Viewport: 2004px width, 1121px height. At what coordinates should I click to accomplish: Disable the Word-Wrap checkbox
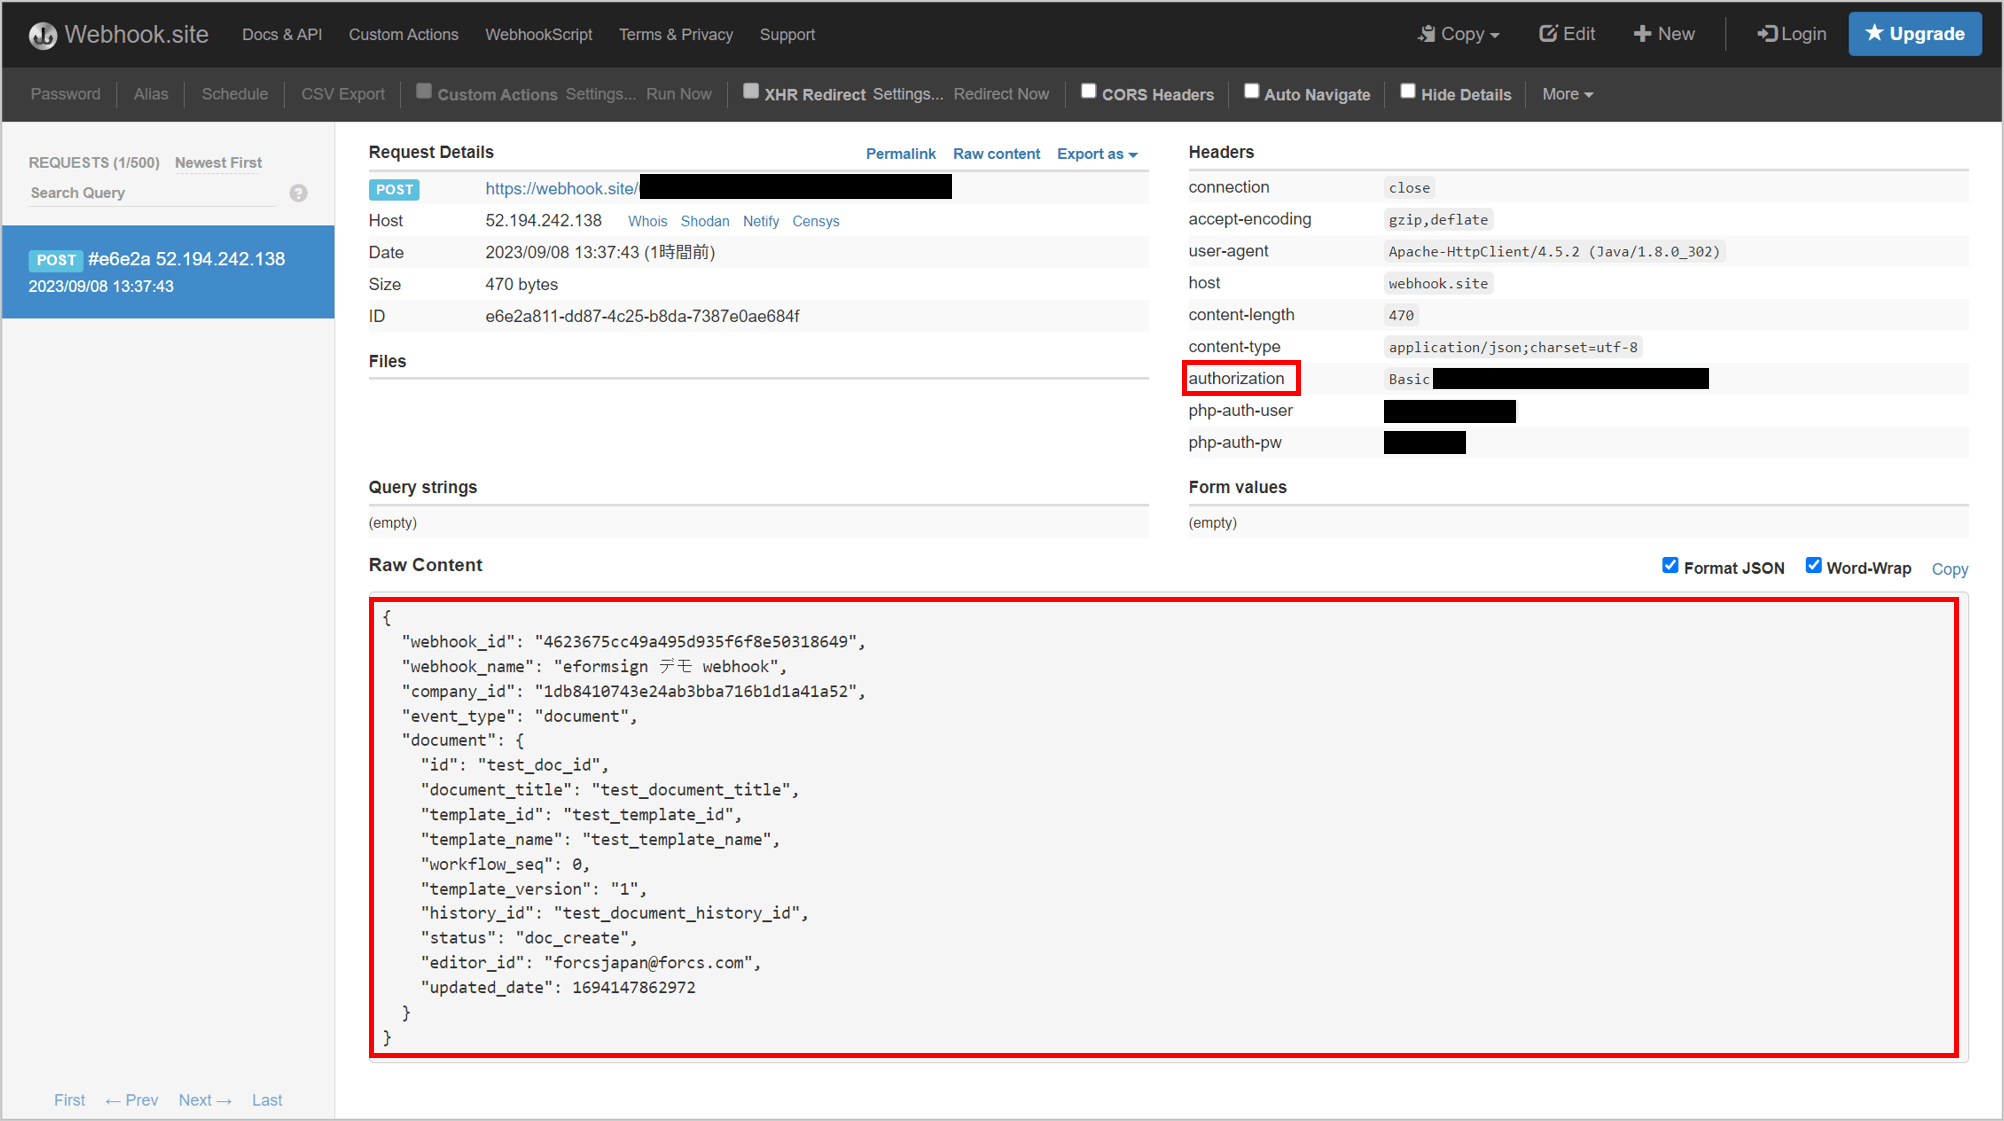(1813, 565)
